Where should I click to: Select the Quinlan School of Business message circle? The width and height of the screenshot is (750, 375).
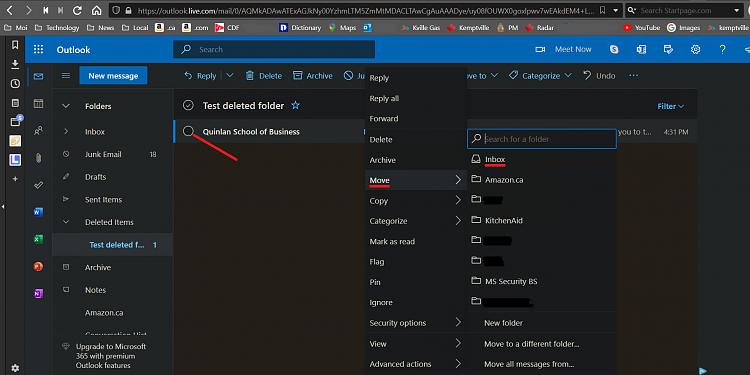coord(188,132)
